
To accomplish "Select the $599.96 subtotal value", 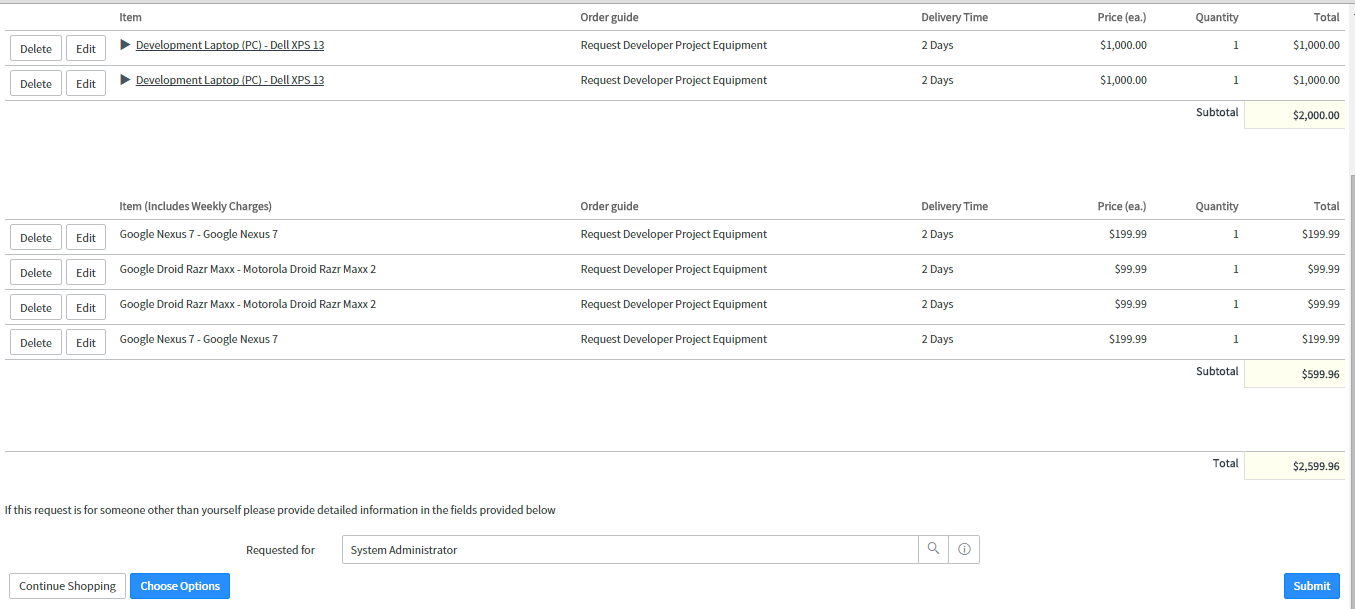I will (1320, 375).
